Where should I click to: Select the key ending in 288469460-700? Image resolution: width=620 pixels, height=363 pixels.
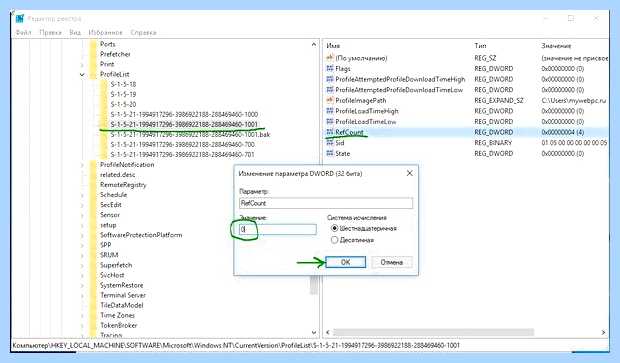(182, 145)
